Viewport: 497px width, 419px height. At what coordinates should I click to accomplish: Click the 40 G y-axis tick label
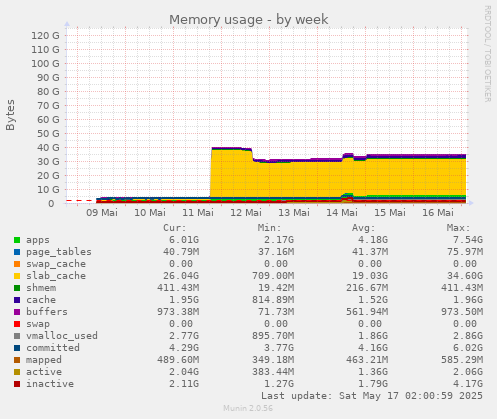coord(48,147)
